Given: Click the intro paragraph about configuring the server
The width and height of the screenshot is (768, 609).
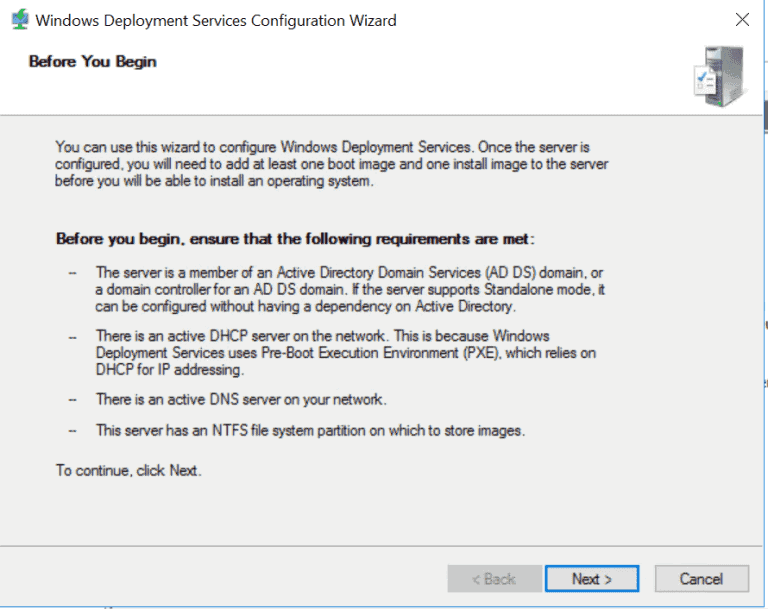Looking at the screenshot, I should [330, 163].
